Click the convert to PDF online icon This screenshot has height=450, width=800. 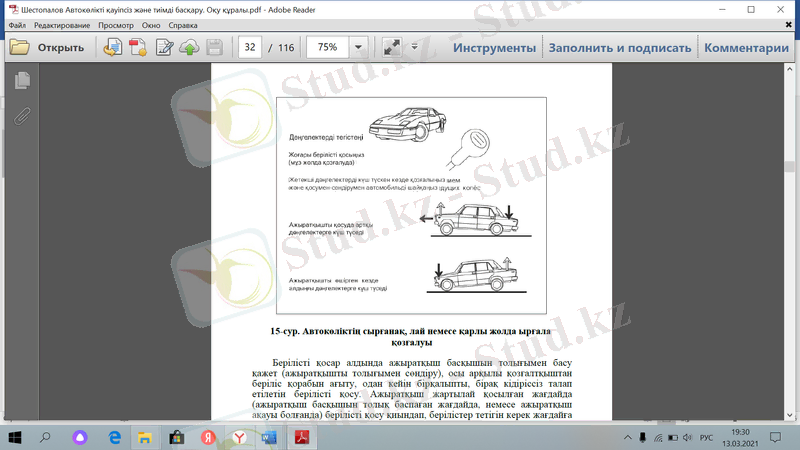pos(113,47)
